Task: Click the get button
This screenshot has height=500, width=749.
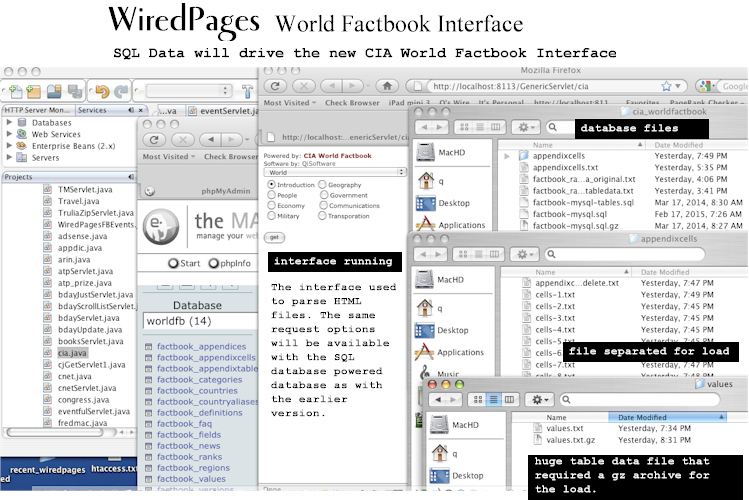Action: click(274, 237)
